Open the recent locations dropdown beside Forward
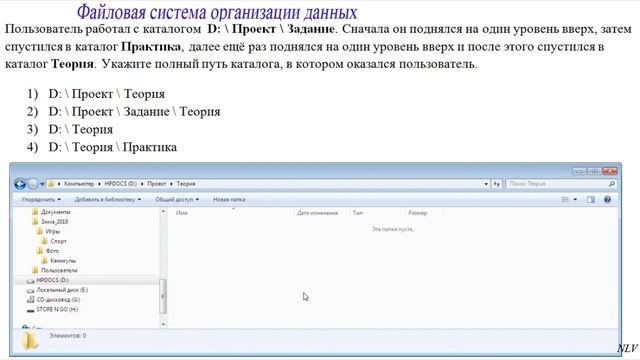This screenshot has width=640, height=360. click(42, 184)
